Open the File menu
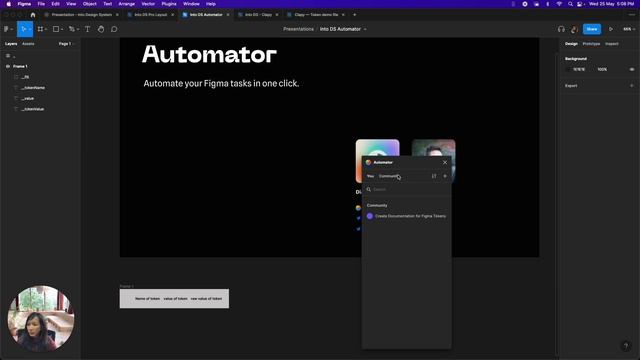This screenshot has height=360, width=640. [x=41, y=4]
